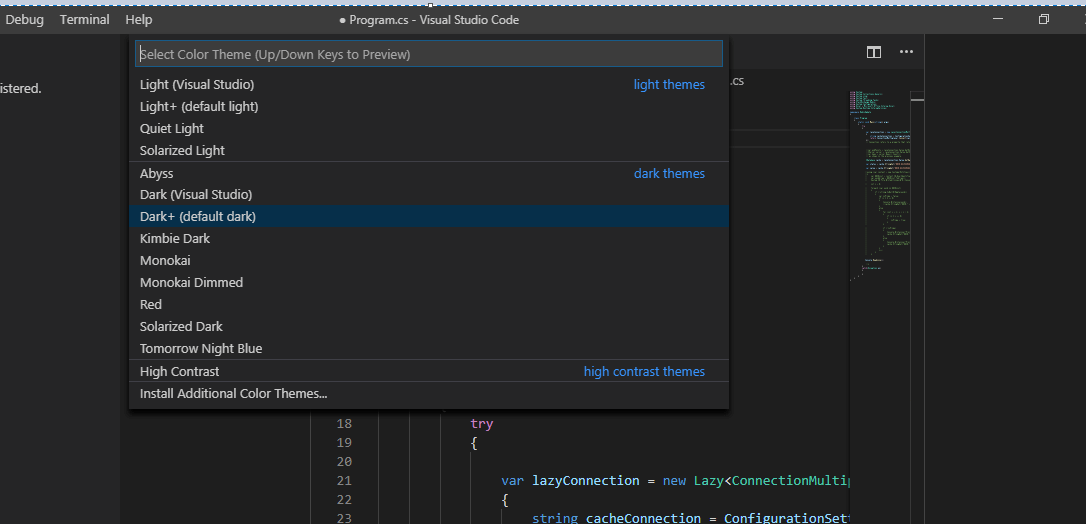This screenshot has width=1086, height=524.
Task: Click the code minimap preview
Action: [x=880, y=180]
